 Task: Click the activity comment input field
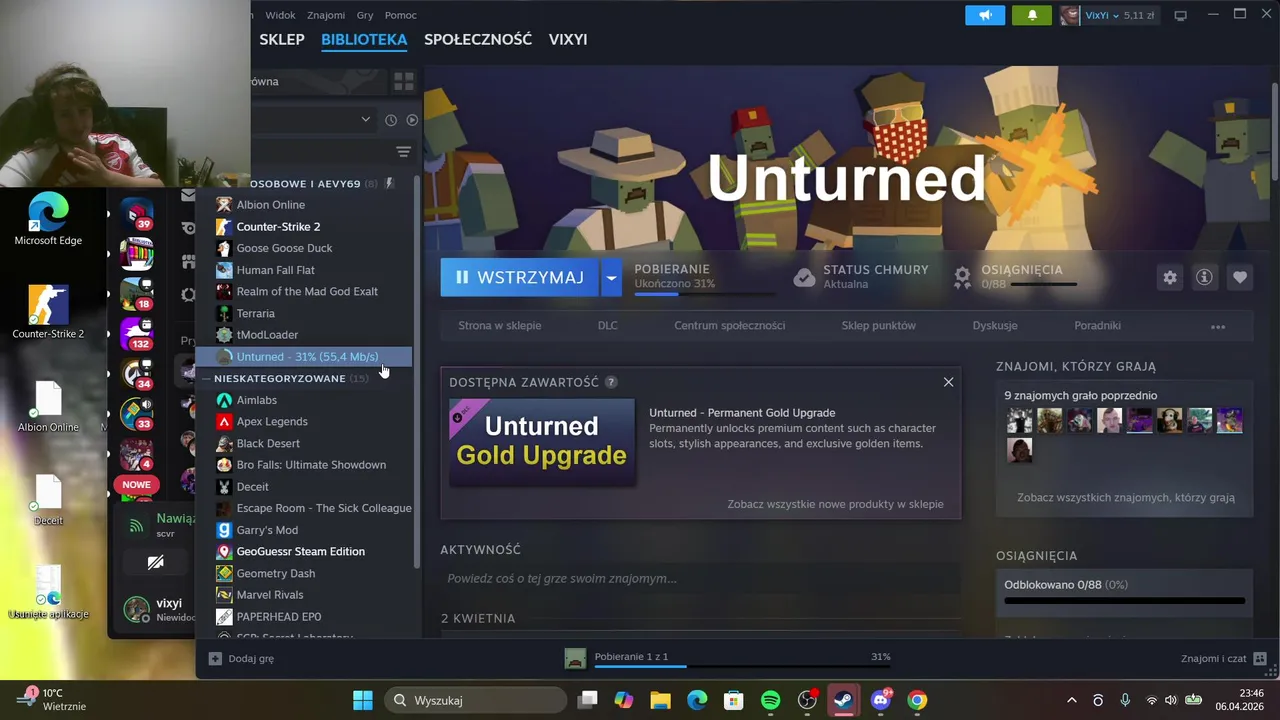click(700, 579)
